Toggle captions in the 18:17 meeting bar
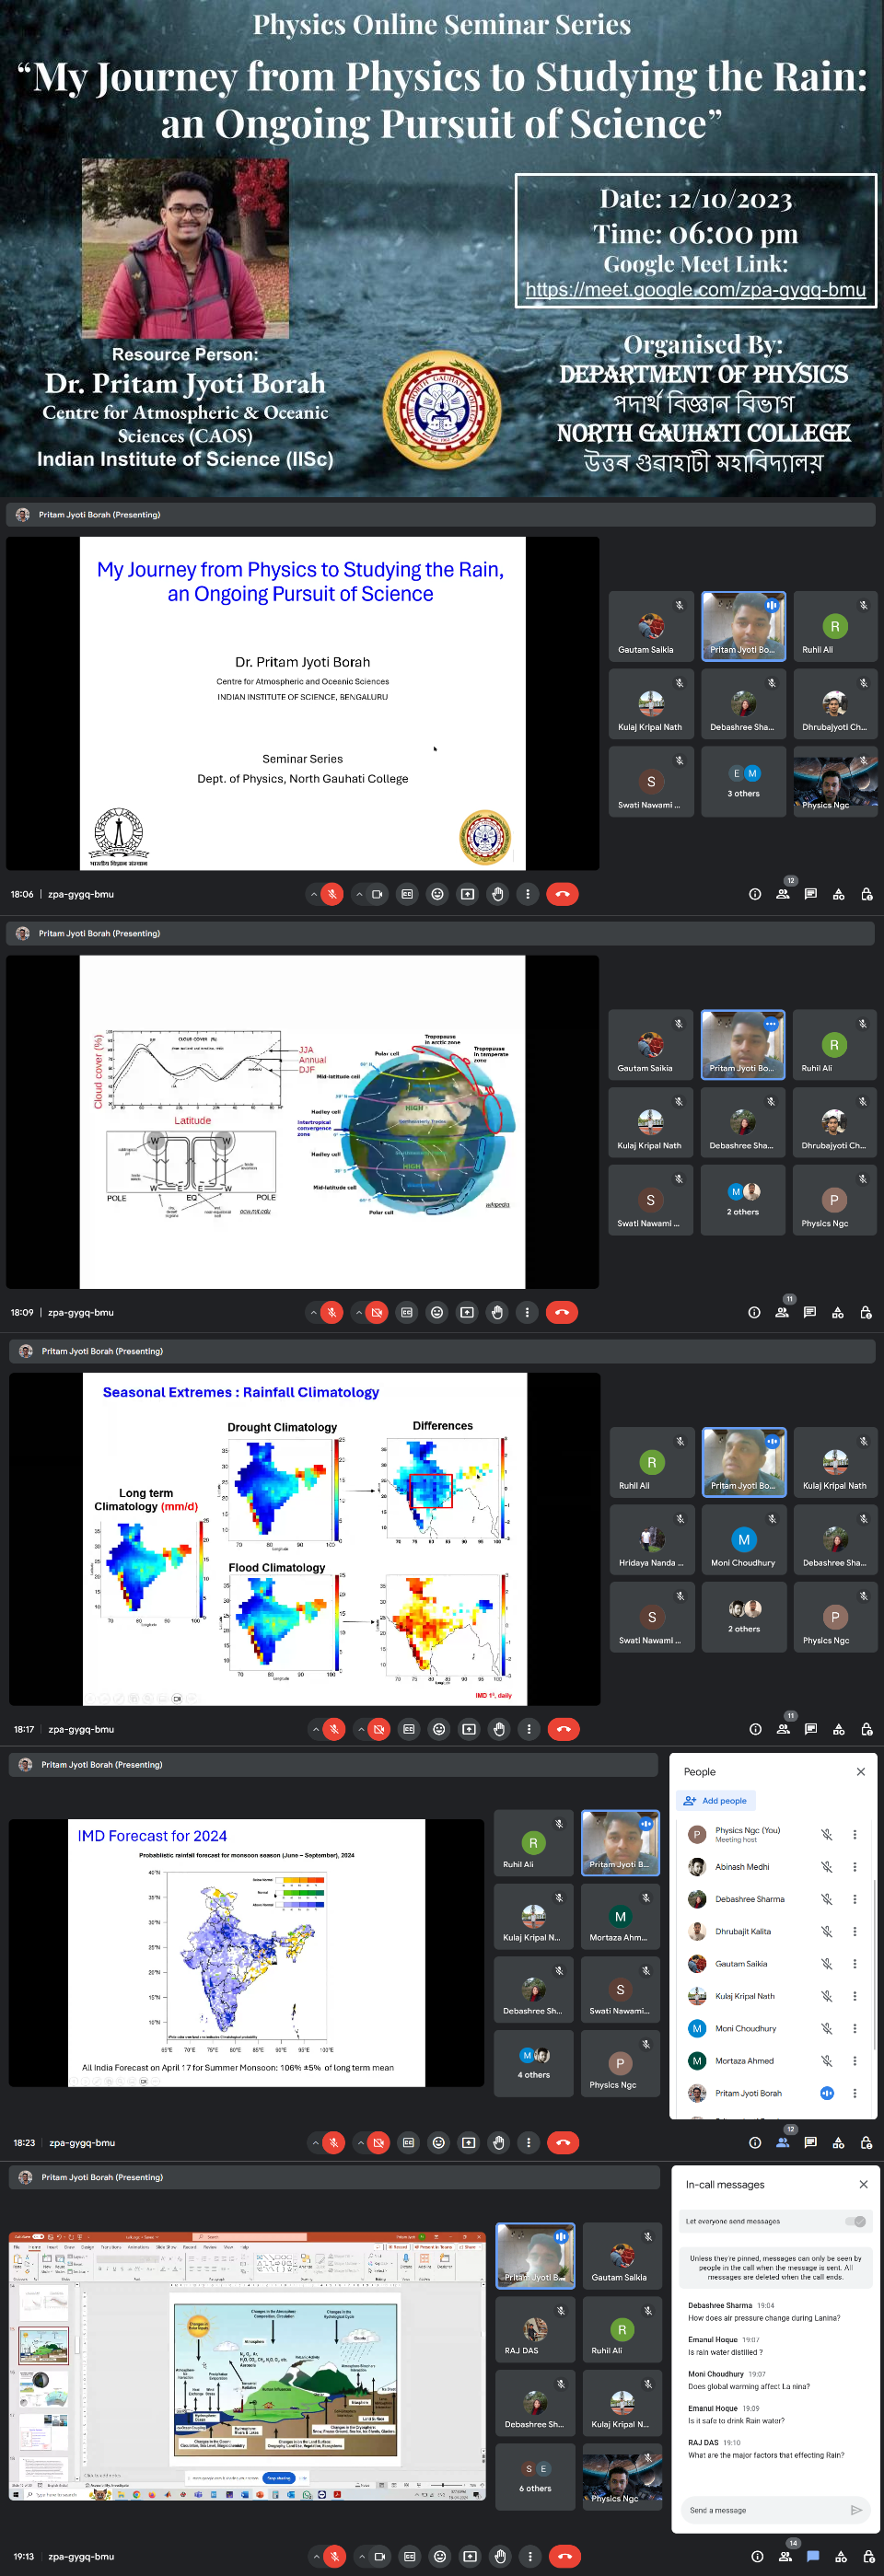Image resolution: width=884 pixels, height=2576 pixels. [409, 1729]
